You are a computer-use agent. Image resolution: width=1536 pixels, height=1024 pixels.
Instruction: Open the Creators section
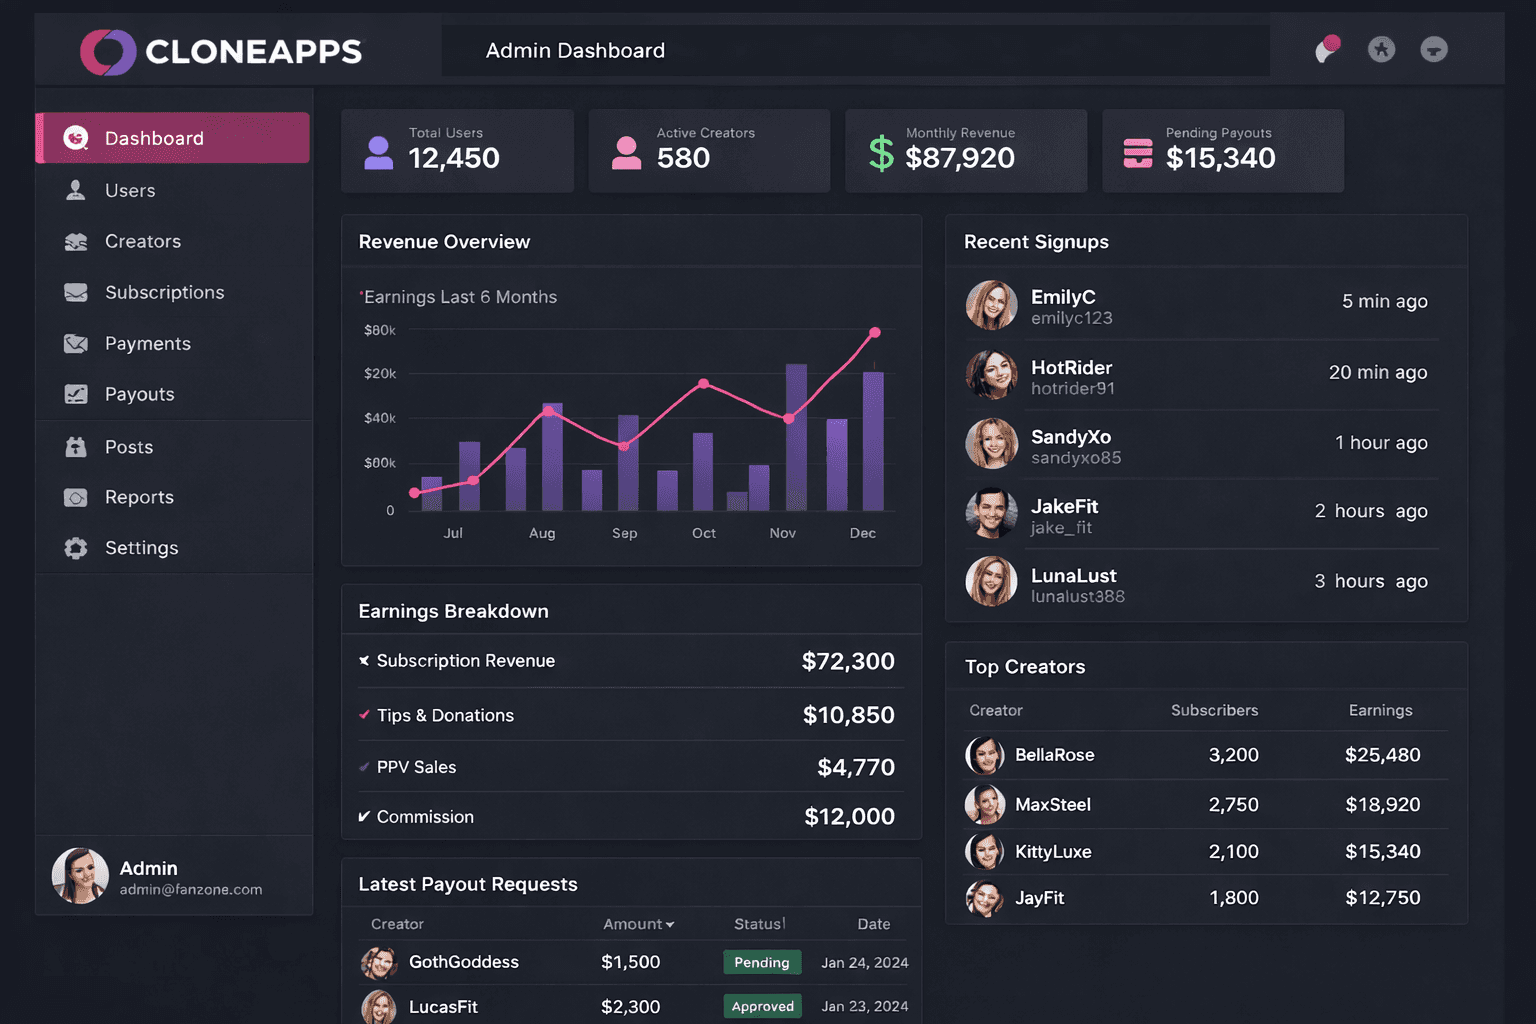pos(173,241)
